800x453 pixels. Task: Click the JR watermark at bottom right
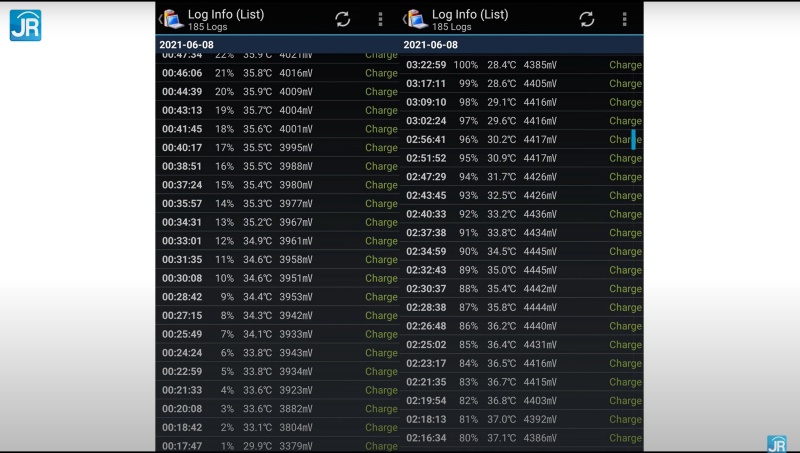pos(776,443)
